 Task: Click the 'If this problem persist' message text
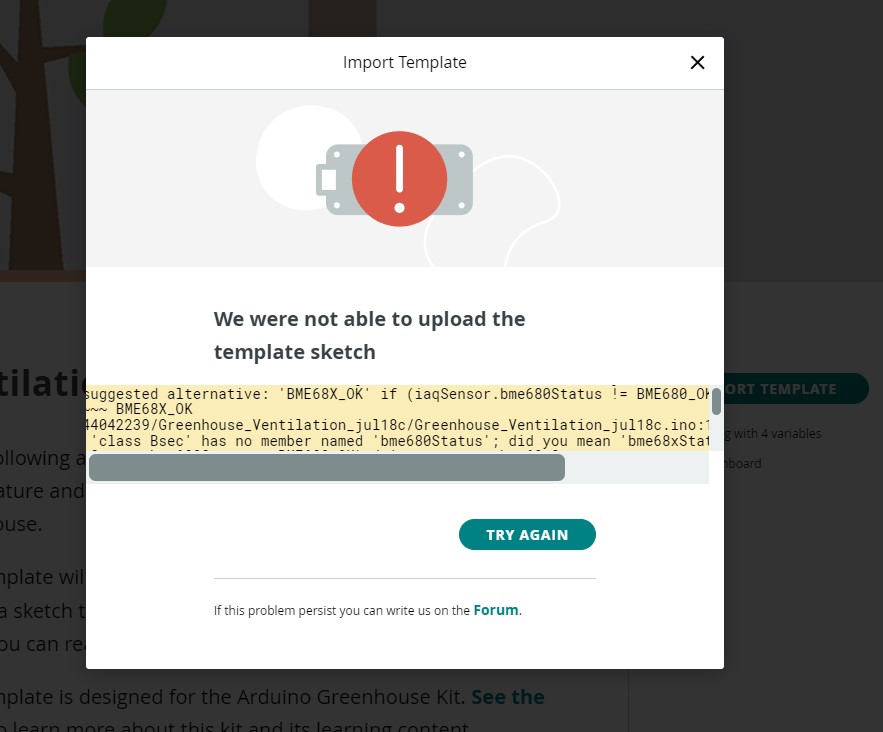(x=368, y=610)
